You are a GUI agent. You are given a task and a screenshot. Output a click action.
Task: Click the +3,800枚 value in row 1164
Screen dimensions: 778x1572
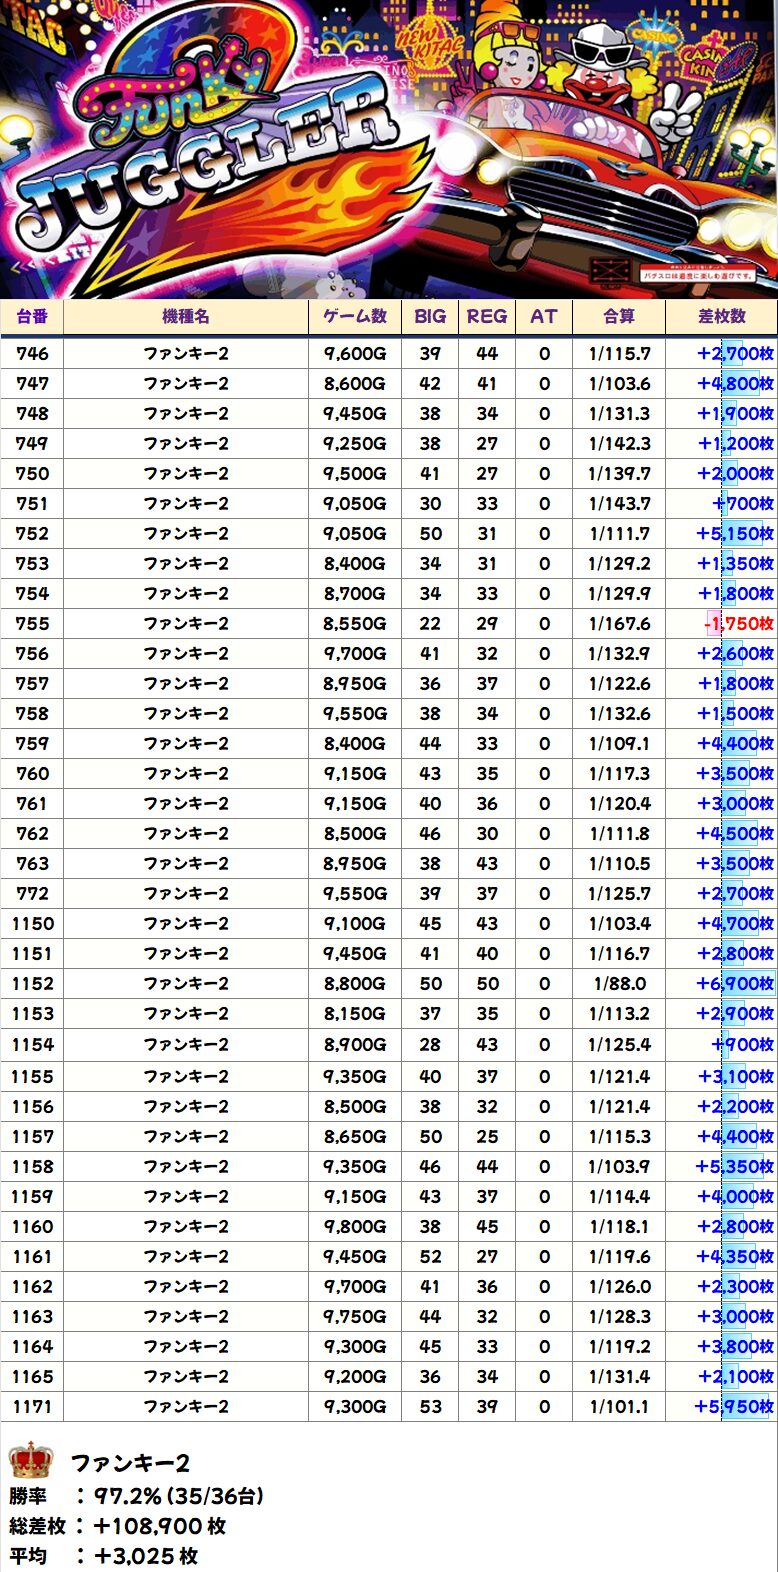click(735, 1346)
